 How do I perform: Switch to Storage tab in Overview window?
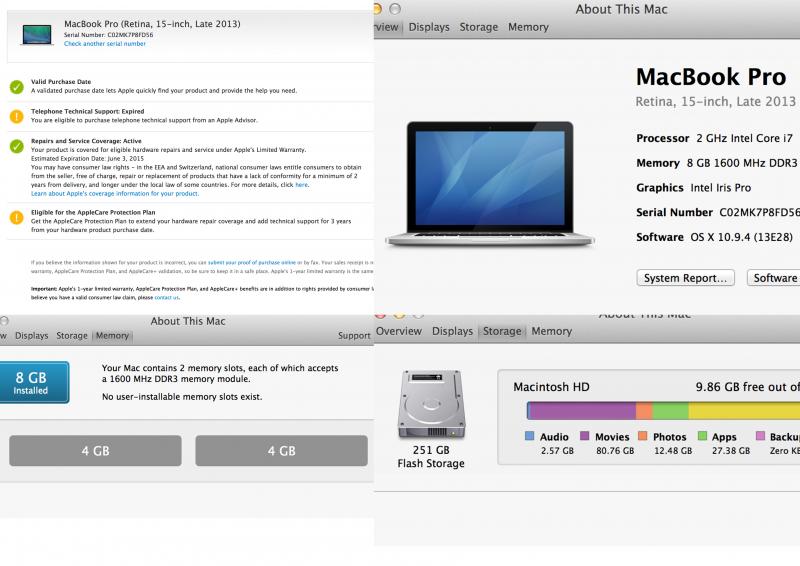[479, 27]
